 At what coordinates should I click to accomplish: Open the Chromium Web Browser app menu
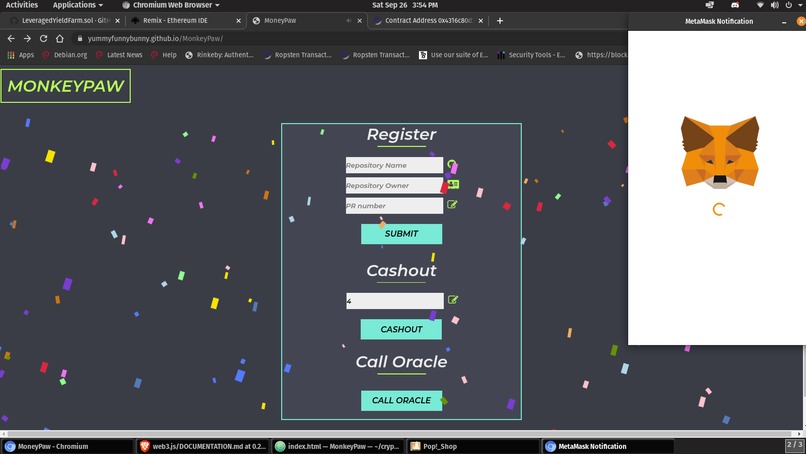click(x=171, y=5)
